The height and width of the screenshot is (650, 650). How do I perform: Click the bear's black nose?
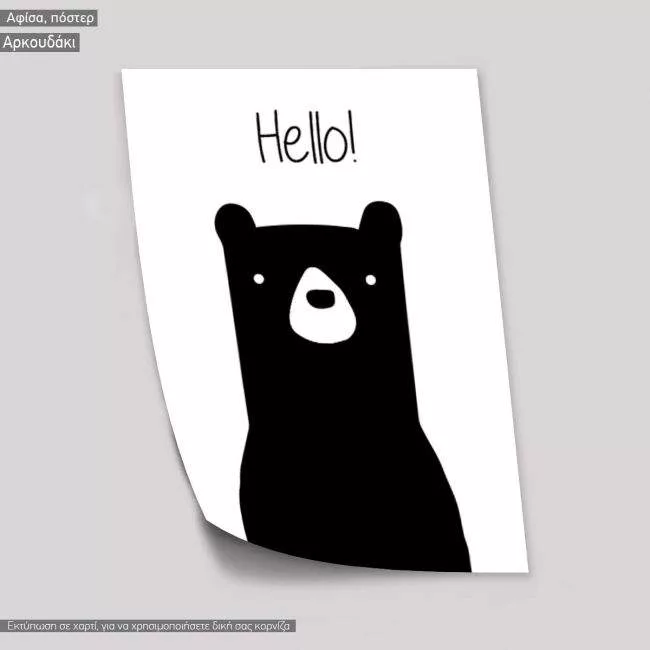pos(320,298)
